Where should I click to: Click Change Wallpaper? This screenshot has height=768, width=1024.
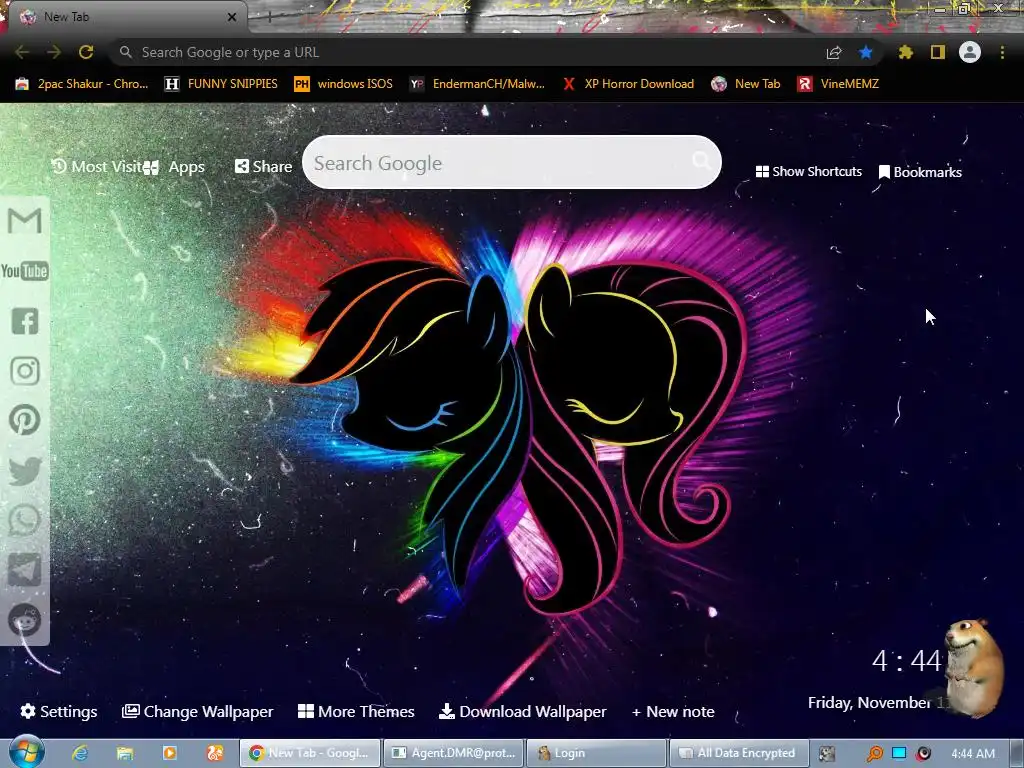tap(197, 711)
